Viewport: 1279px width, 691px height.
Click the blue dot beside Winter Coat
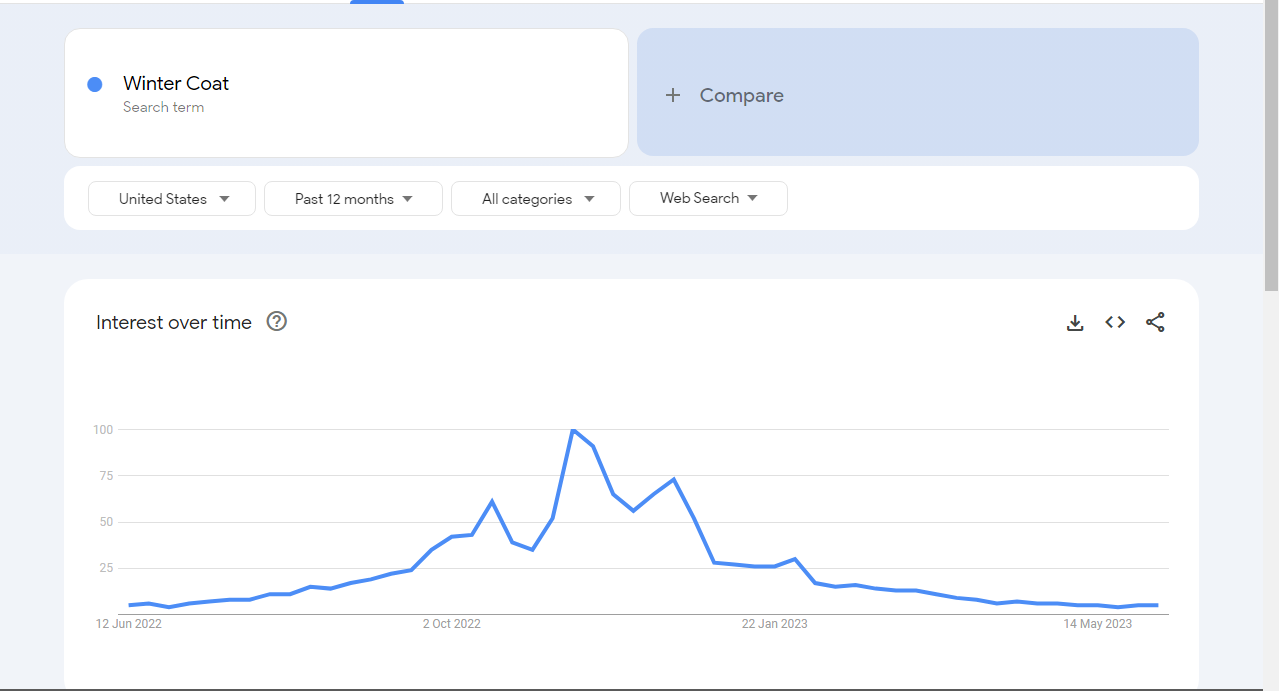coord(95,84)
